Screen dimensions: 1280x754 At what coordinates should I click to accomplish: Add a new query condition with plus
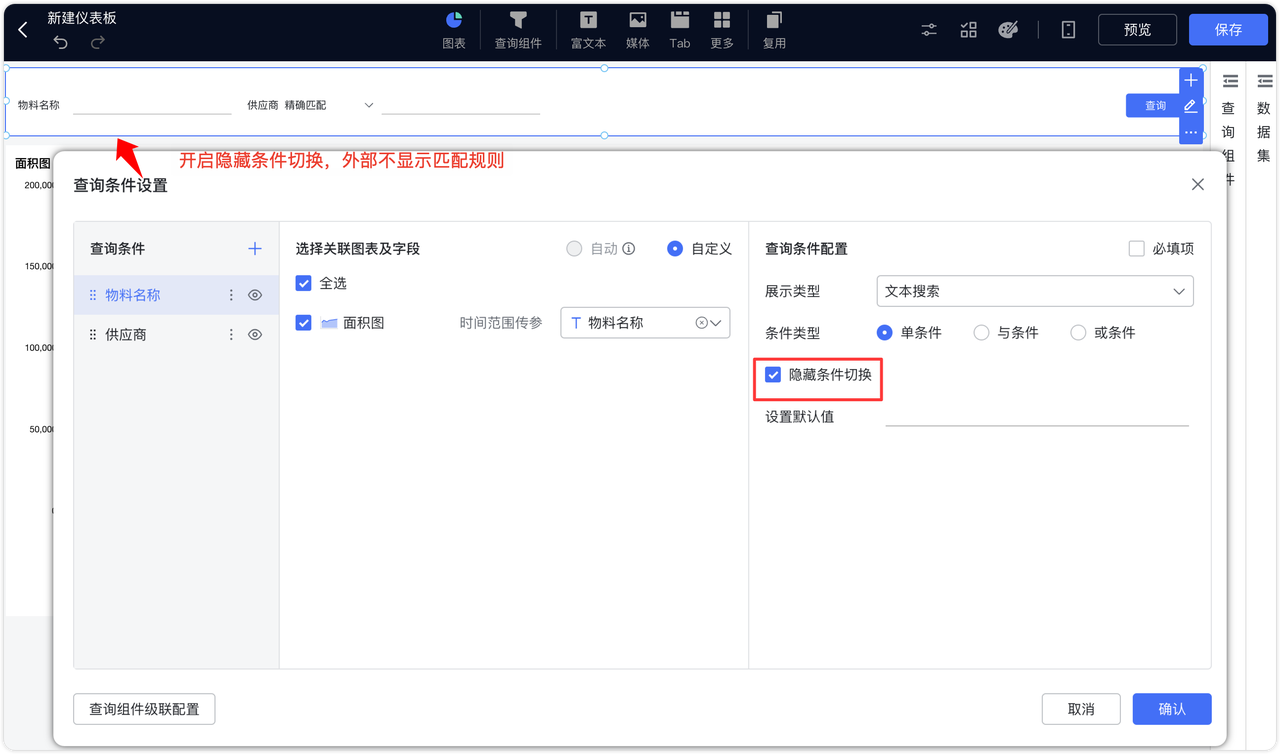[254, 248]
